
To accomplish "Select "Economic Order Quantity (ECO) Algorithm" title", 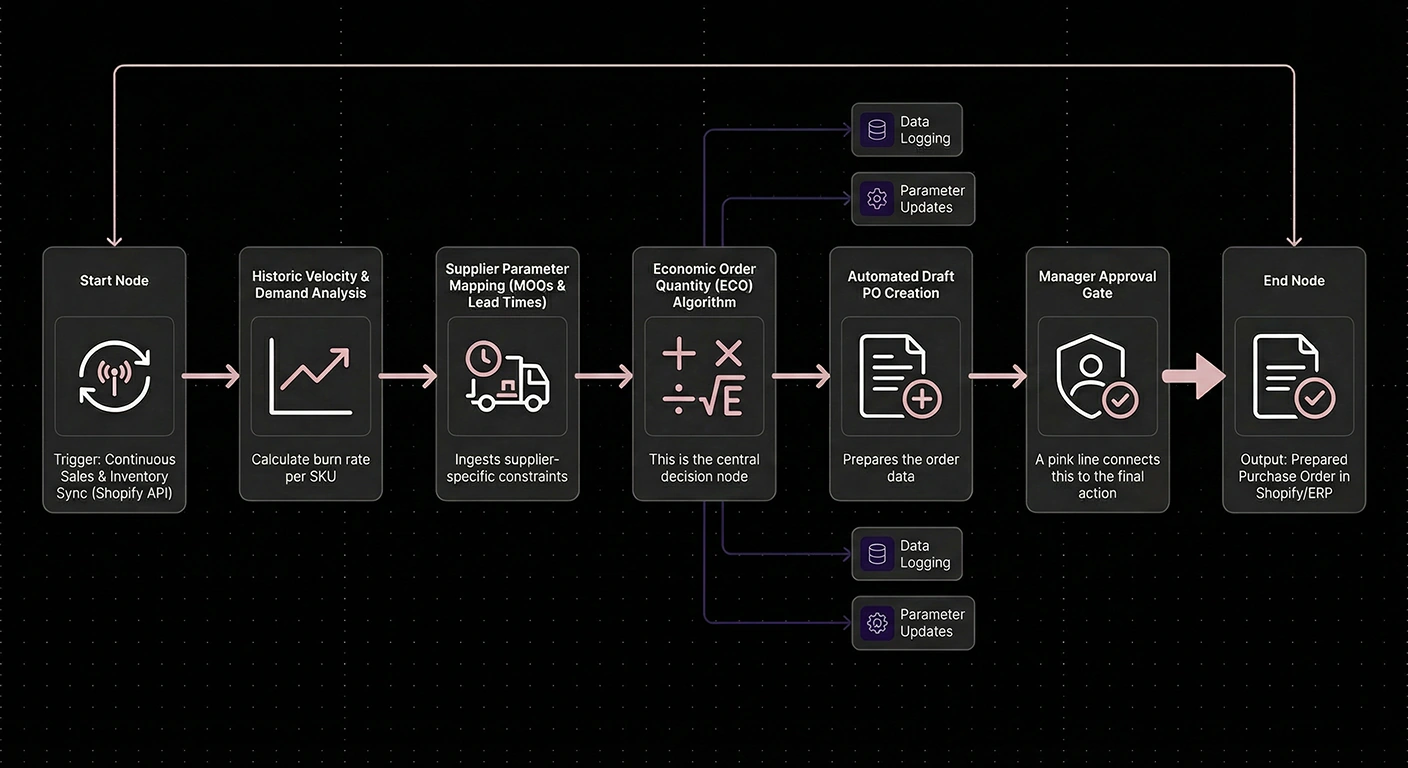I will (704, 285).
